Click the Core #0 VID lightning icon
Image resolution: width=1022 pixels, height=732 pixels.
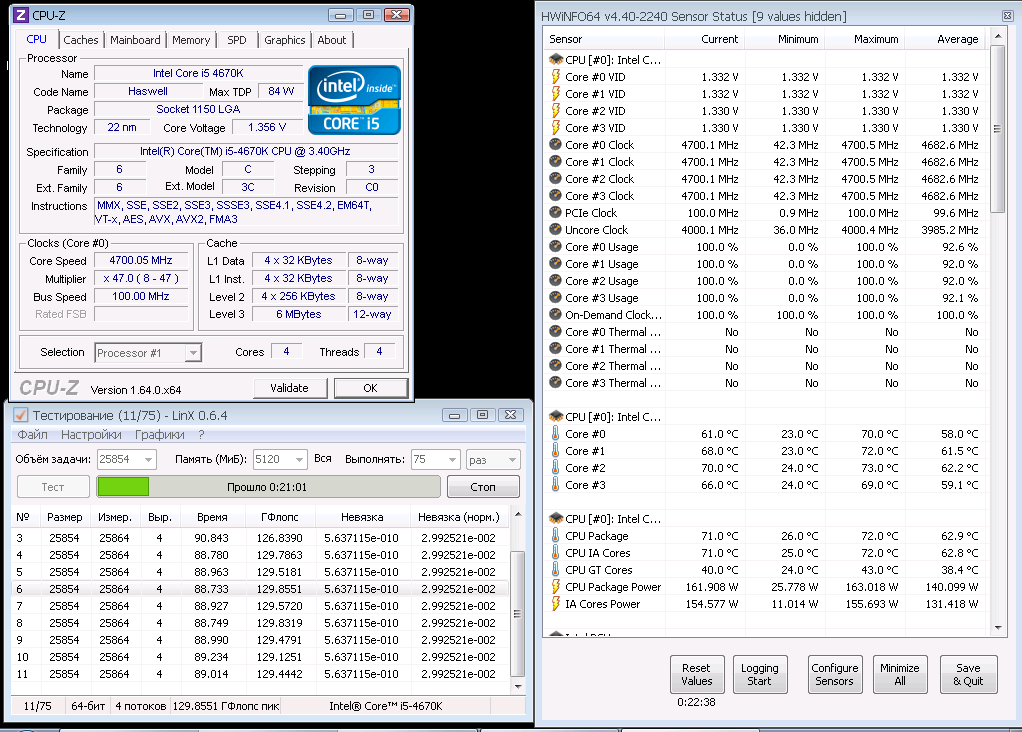[x=555, y=77]
